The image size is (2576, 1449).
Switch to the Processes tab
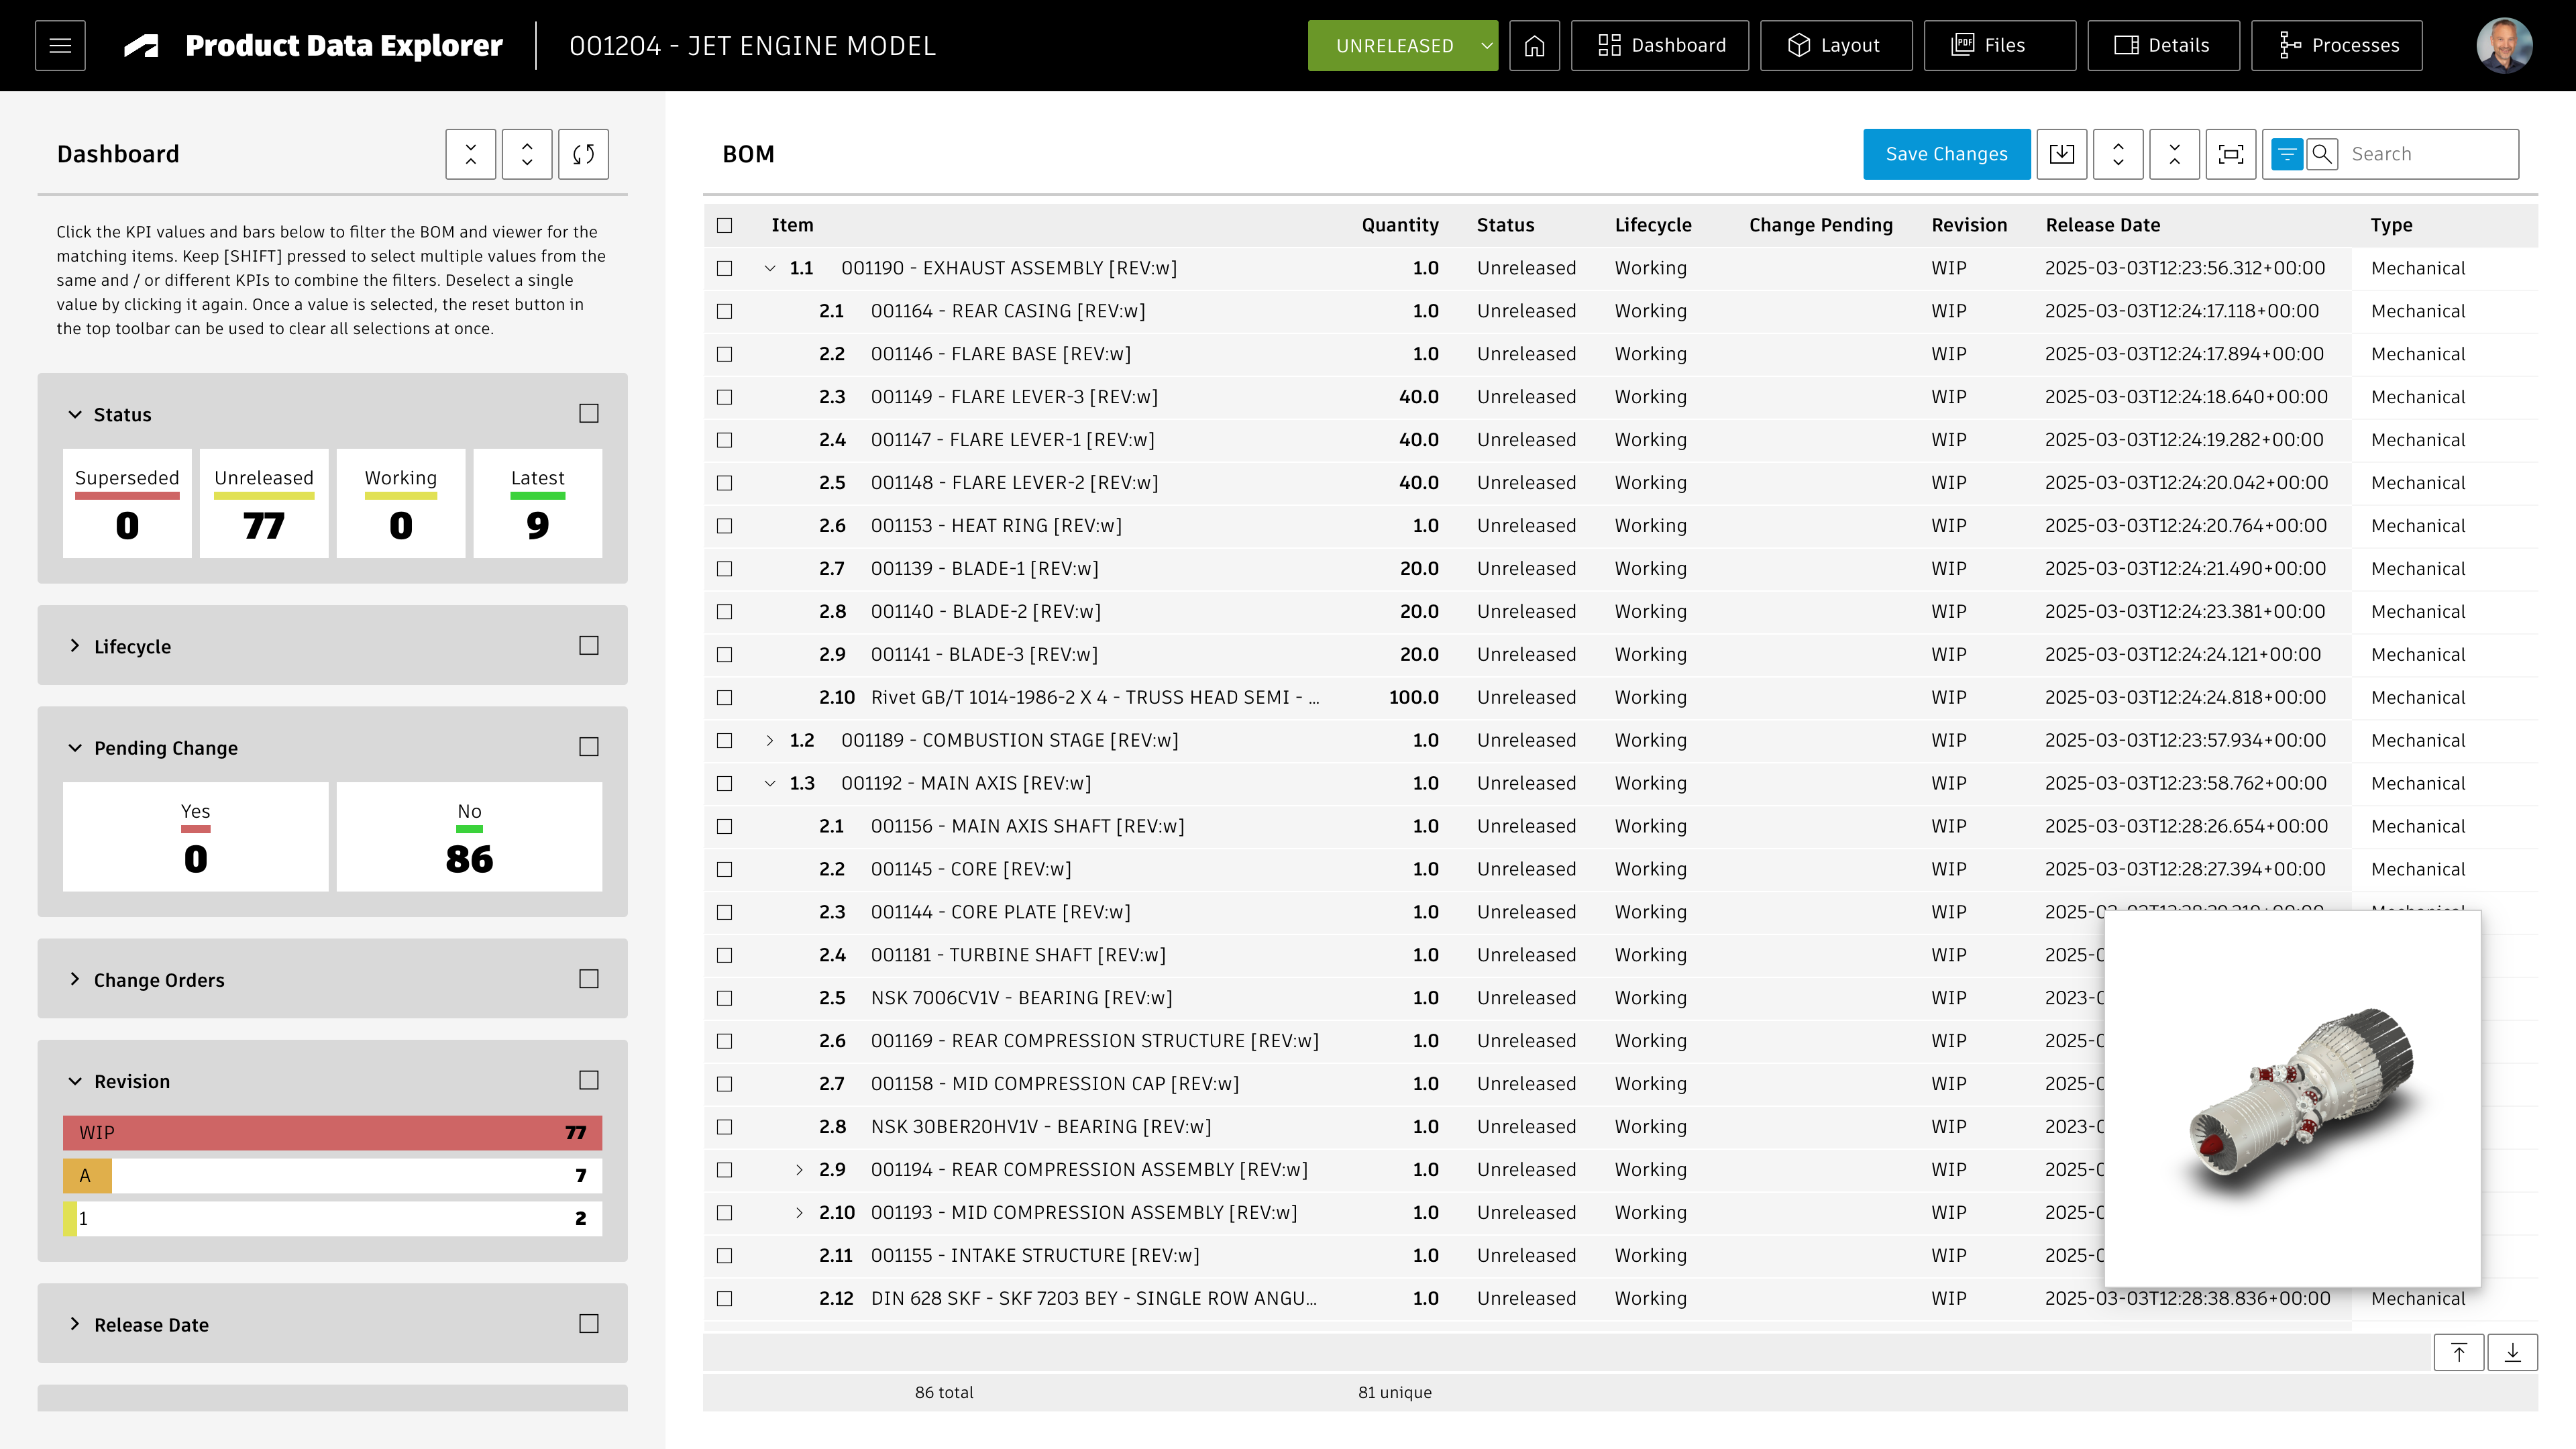2336,46
